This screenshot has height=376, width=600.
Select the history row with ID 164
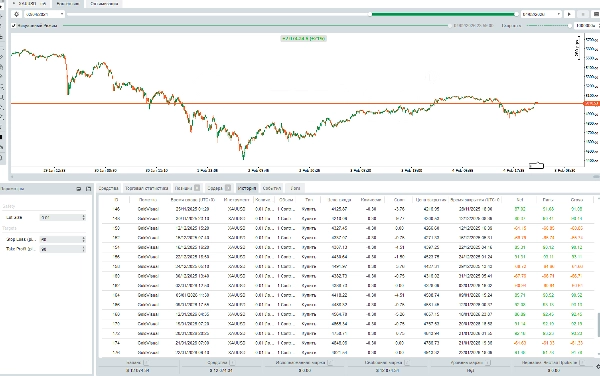pyautogui.click(x=348, y=295)
